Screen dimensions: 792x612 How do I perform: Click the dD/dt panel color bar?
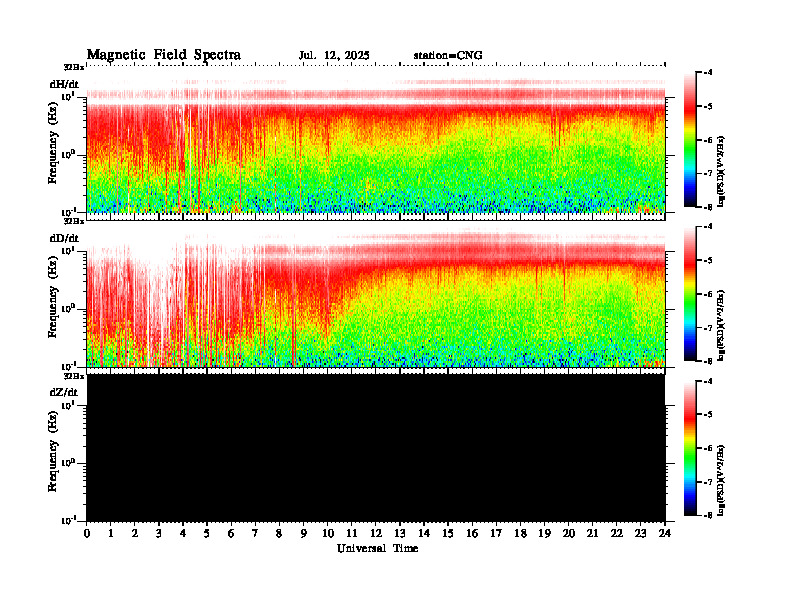690,294
